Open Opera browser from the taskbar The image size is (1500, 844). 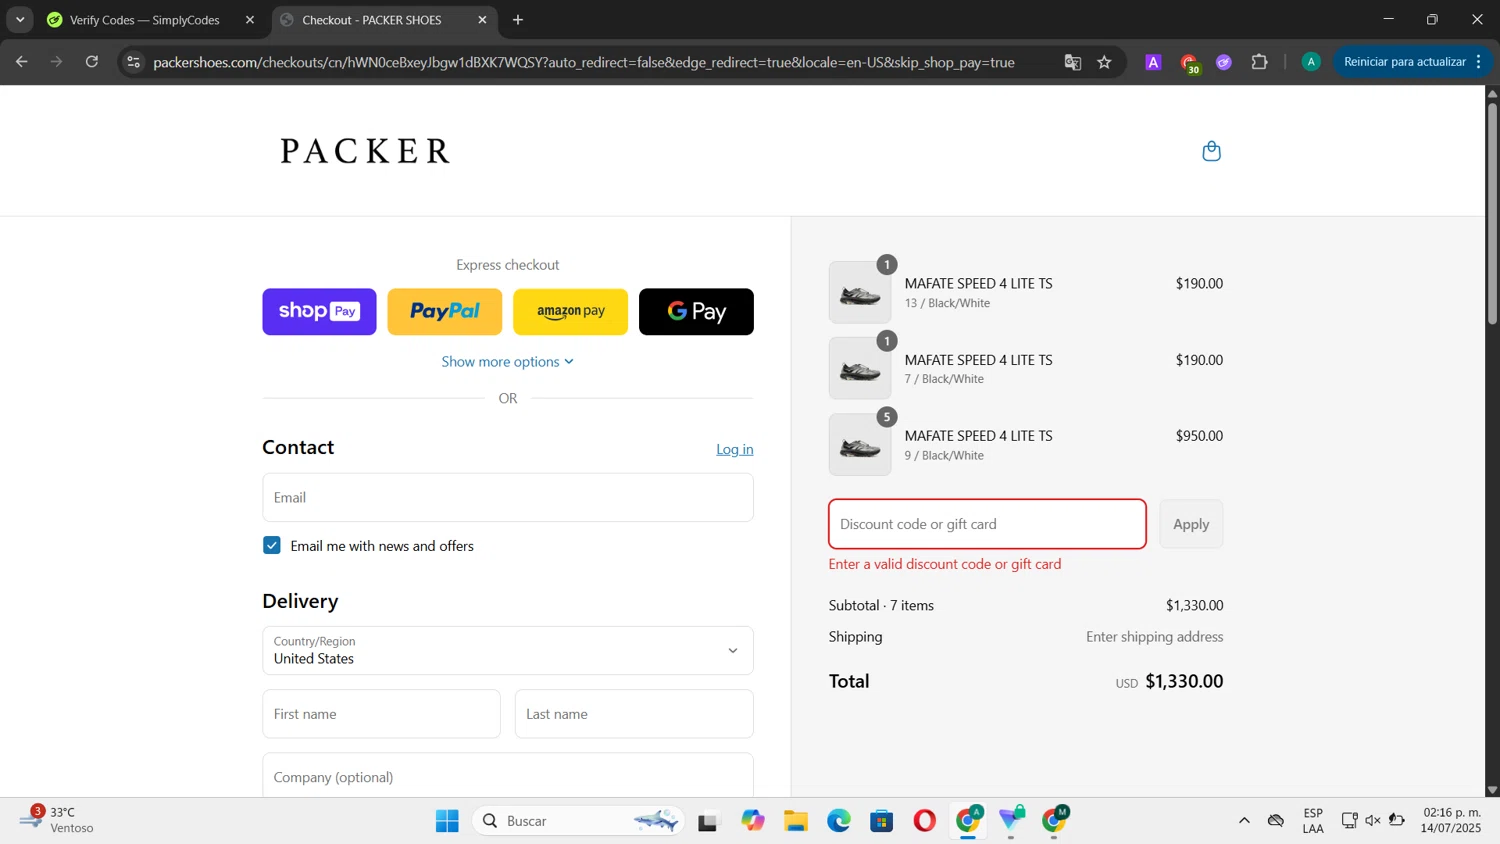point(924,821)
